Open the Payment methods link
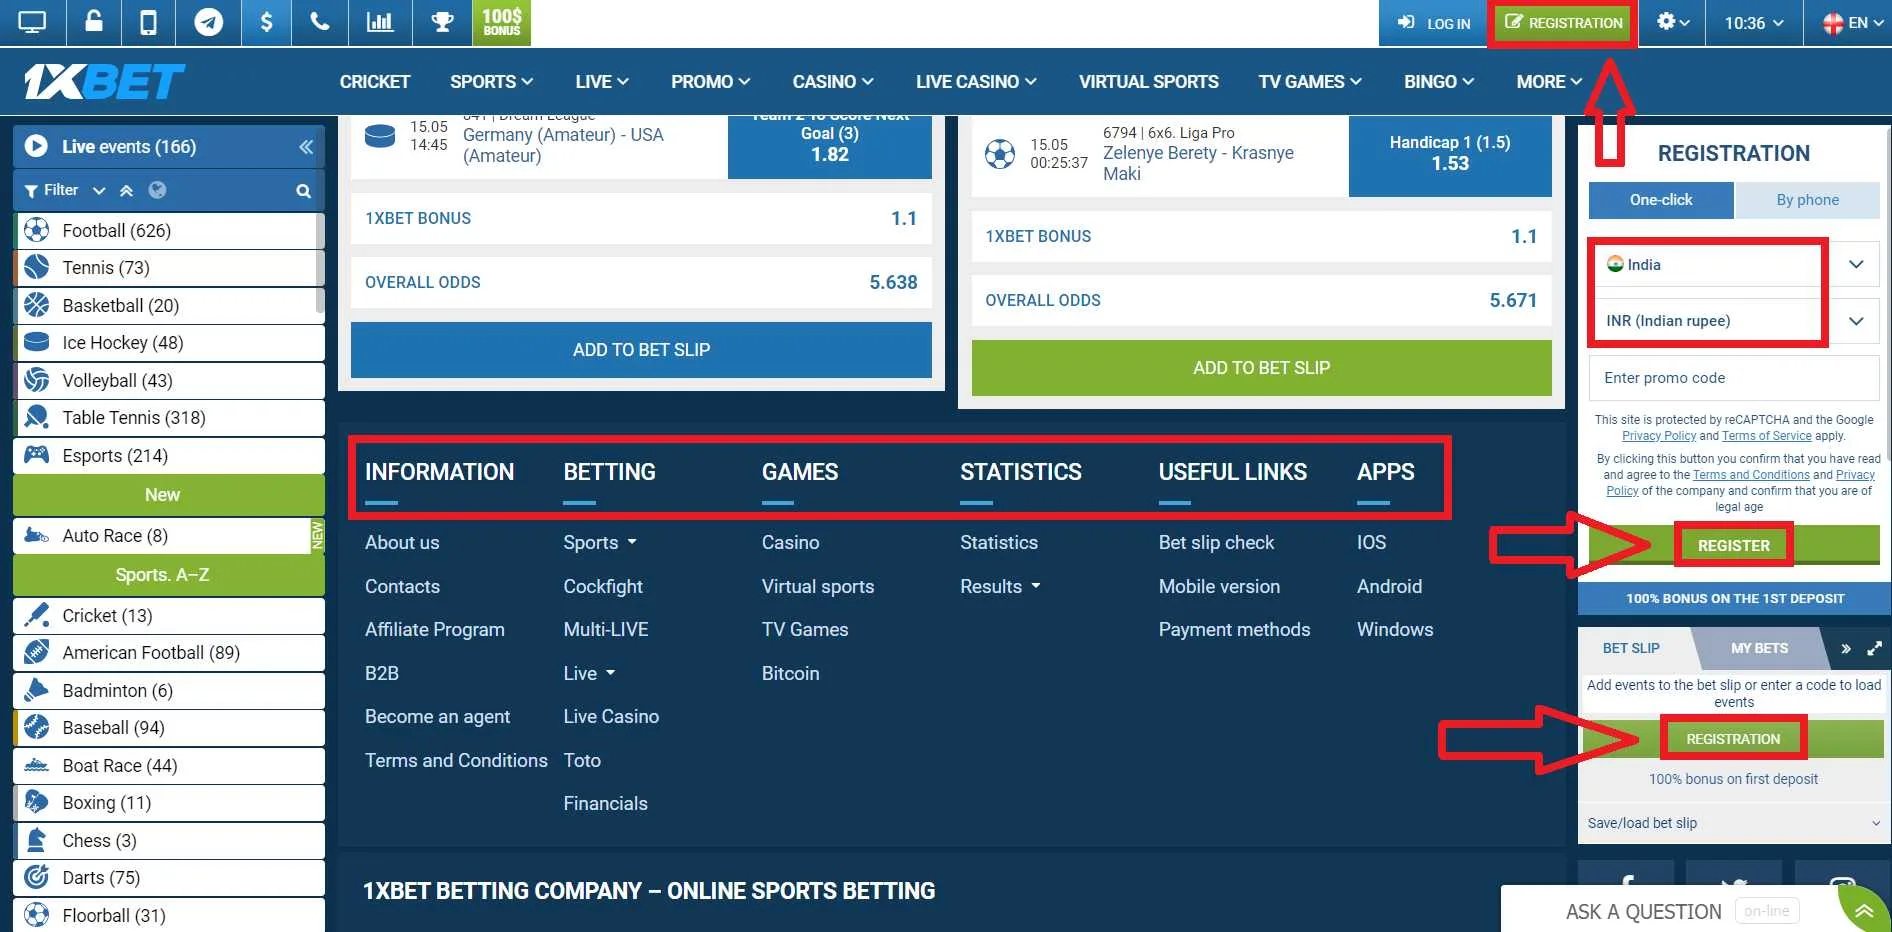The height and width of the screenshot is (932, 1892). click(x=1234, y=630)
